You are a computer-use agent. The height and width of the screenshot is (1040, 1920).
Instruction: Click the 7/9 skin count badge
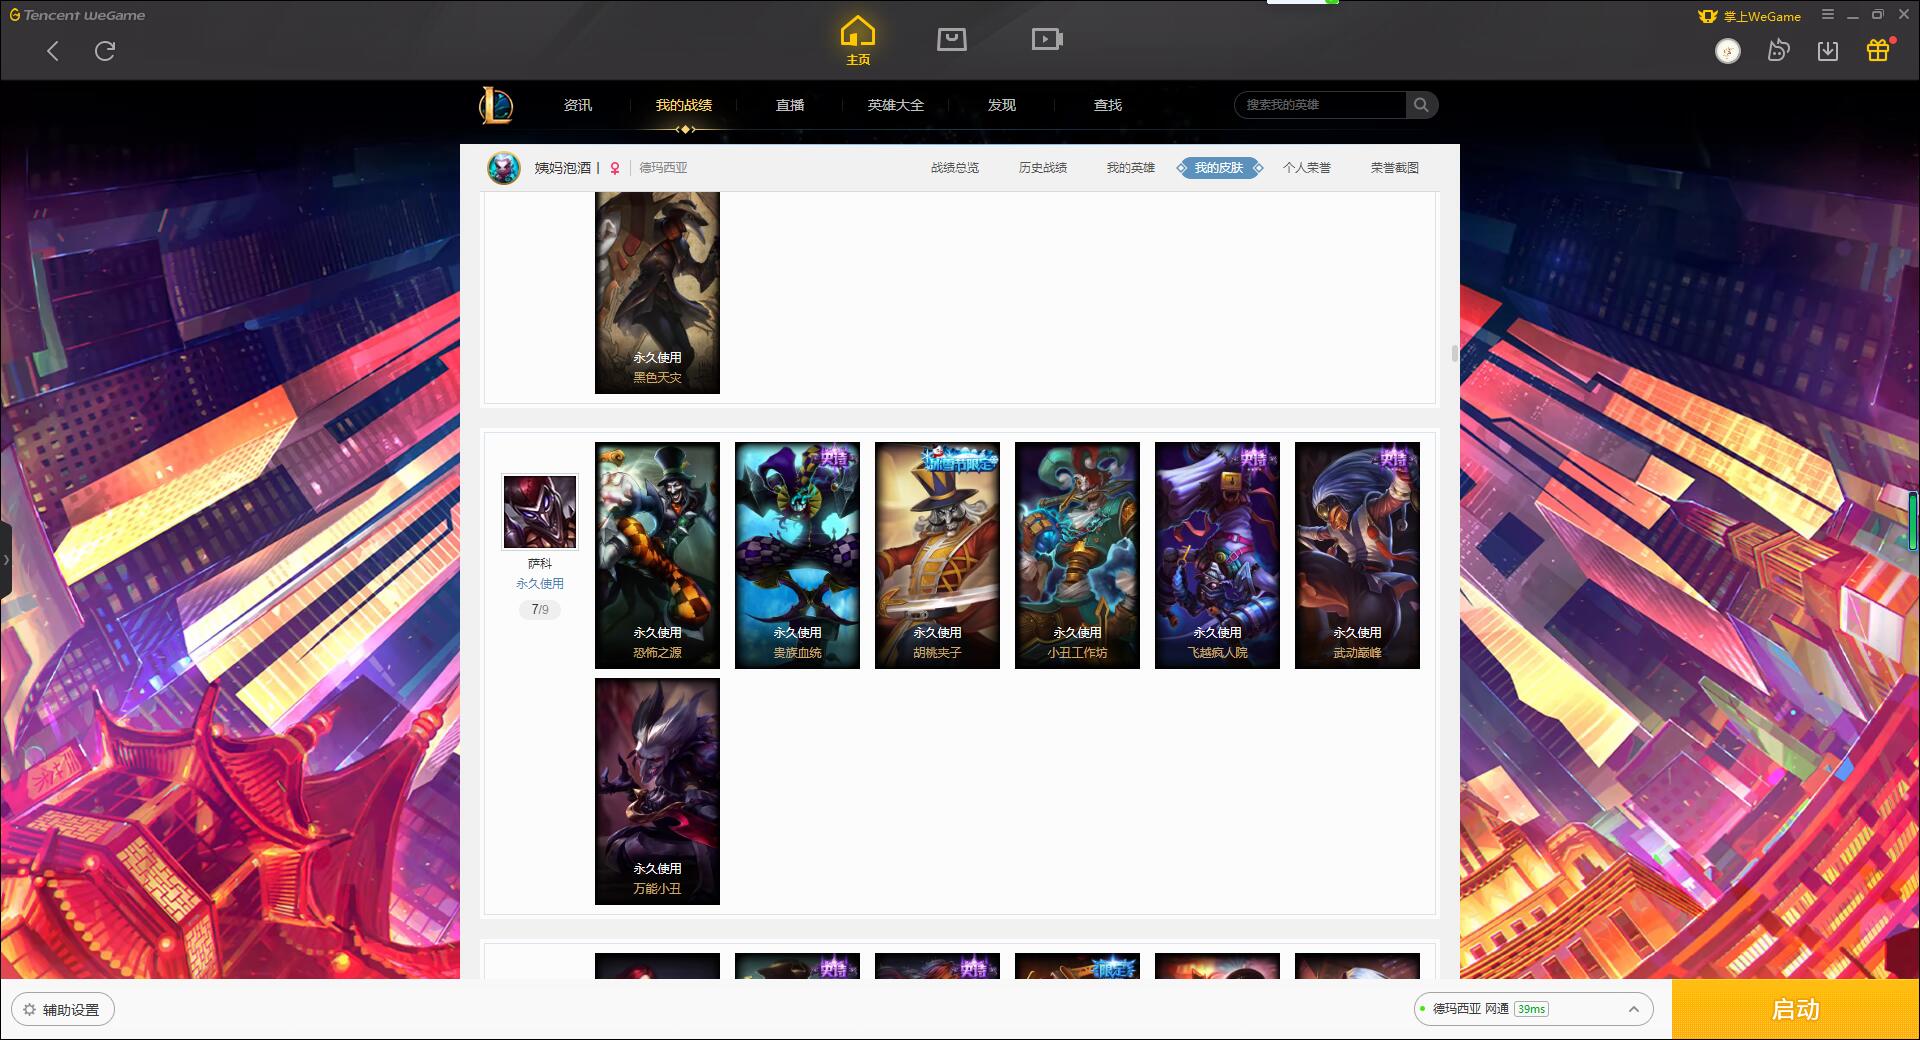pos(540,610)
